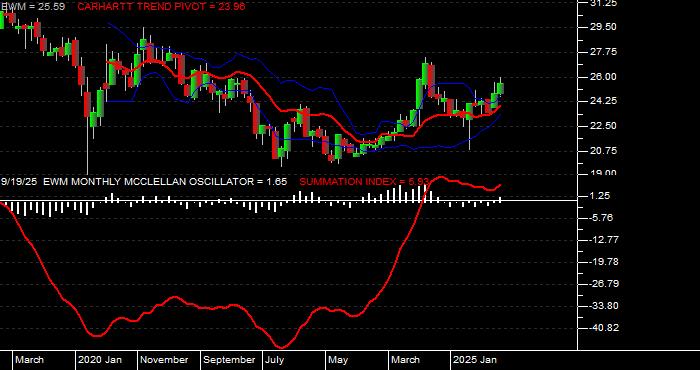Viewport: 700px width, 370px height.
Task: Select the -19.78 oscillator axis value
Action: [604, 262]
